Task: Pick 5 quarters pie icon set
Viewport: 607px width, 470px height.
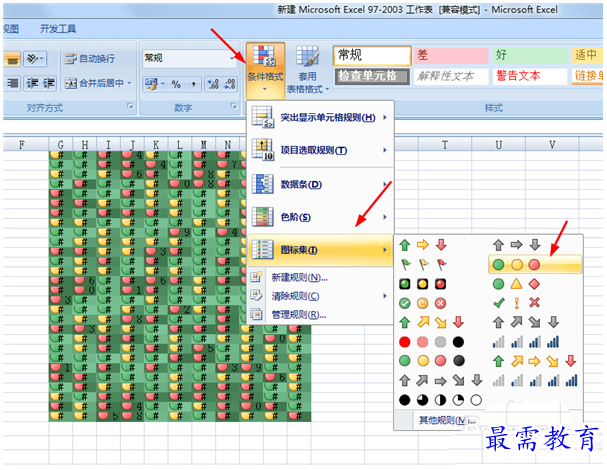Action: [x=441, y=400]
